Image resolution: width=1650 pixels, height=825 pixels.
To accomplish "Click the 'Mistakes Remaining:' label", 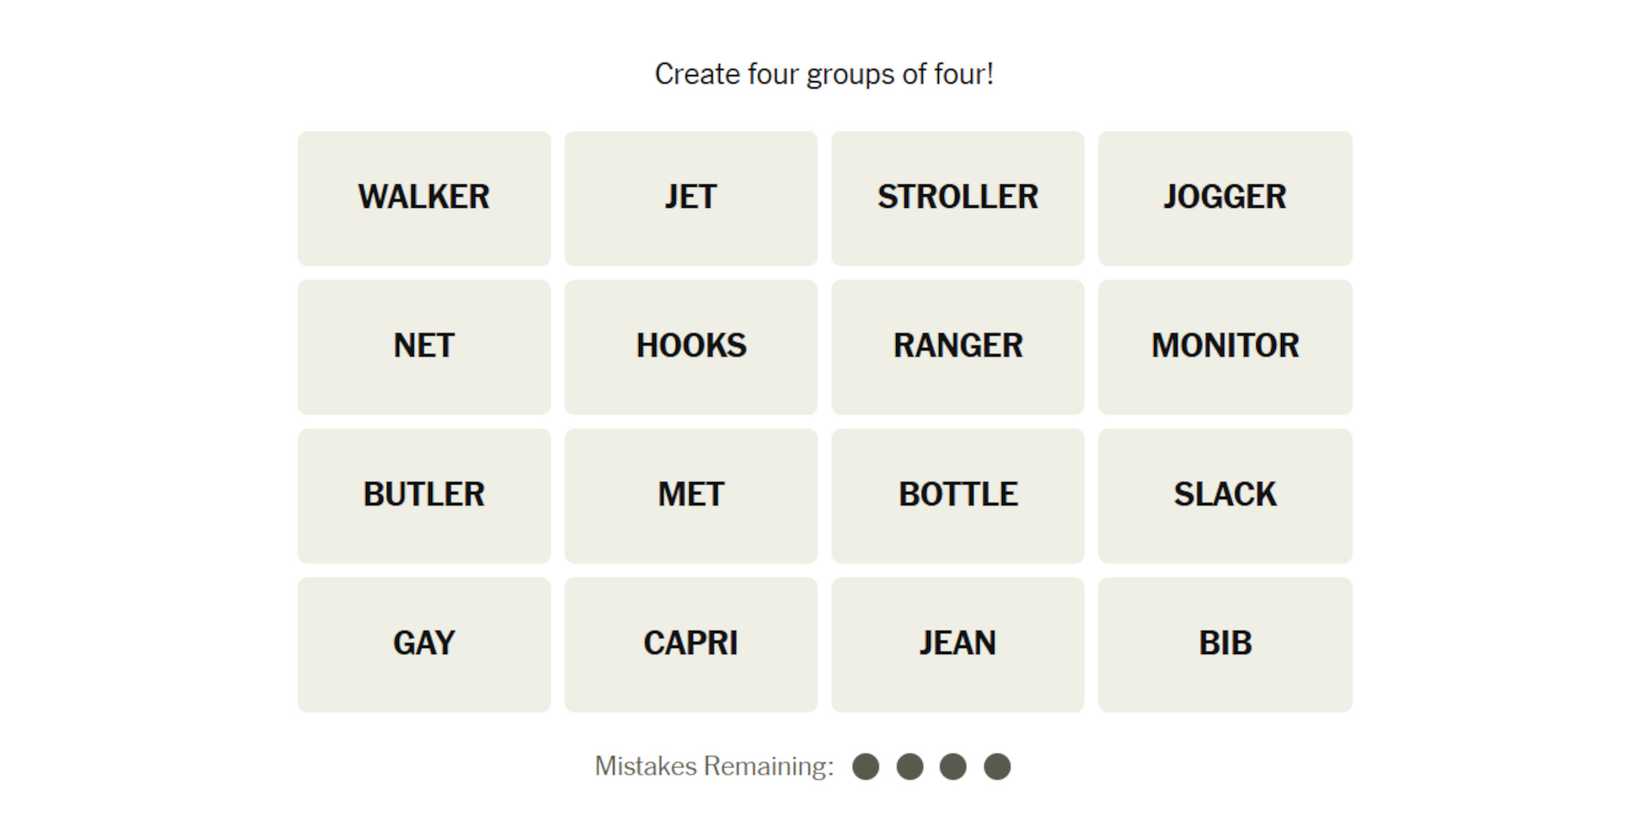I will [x=714, y=767].
